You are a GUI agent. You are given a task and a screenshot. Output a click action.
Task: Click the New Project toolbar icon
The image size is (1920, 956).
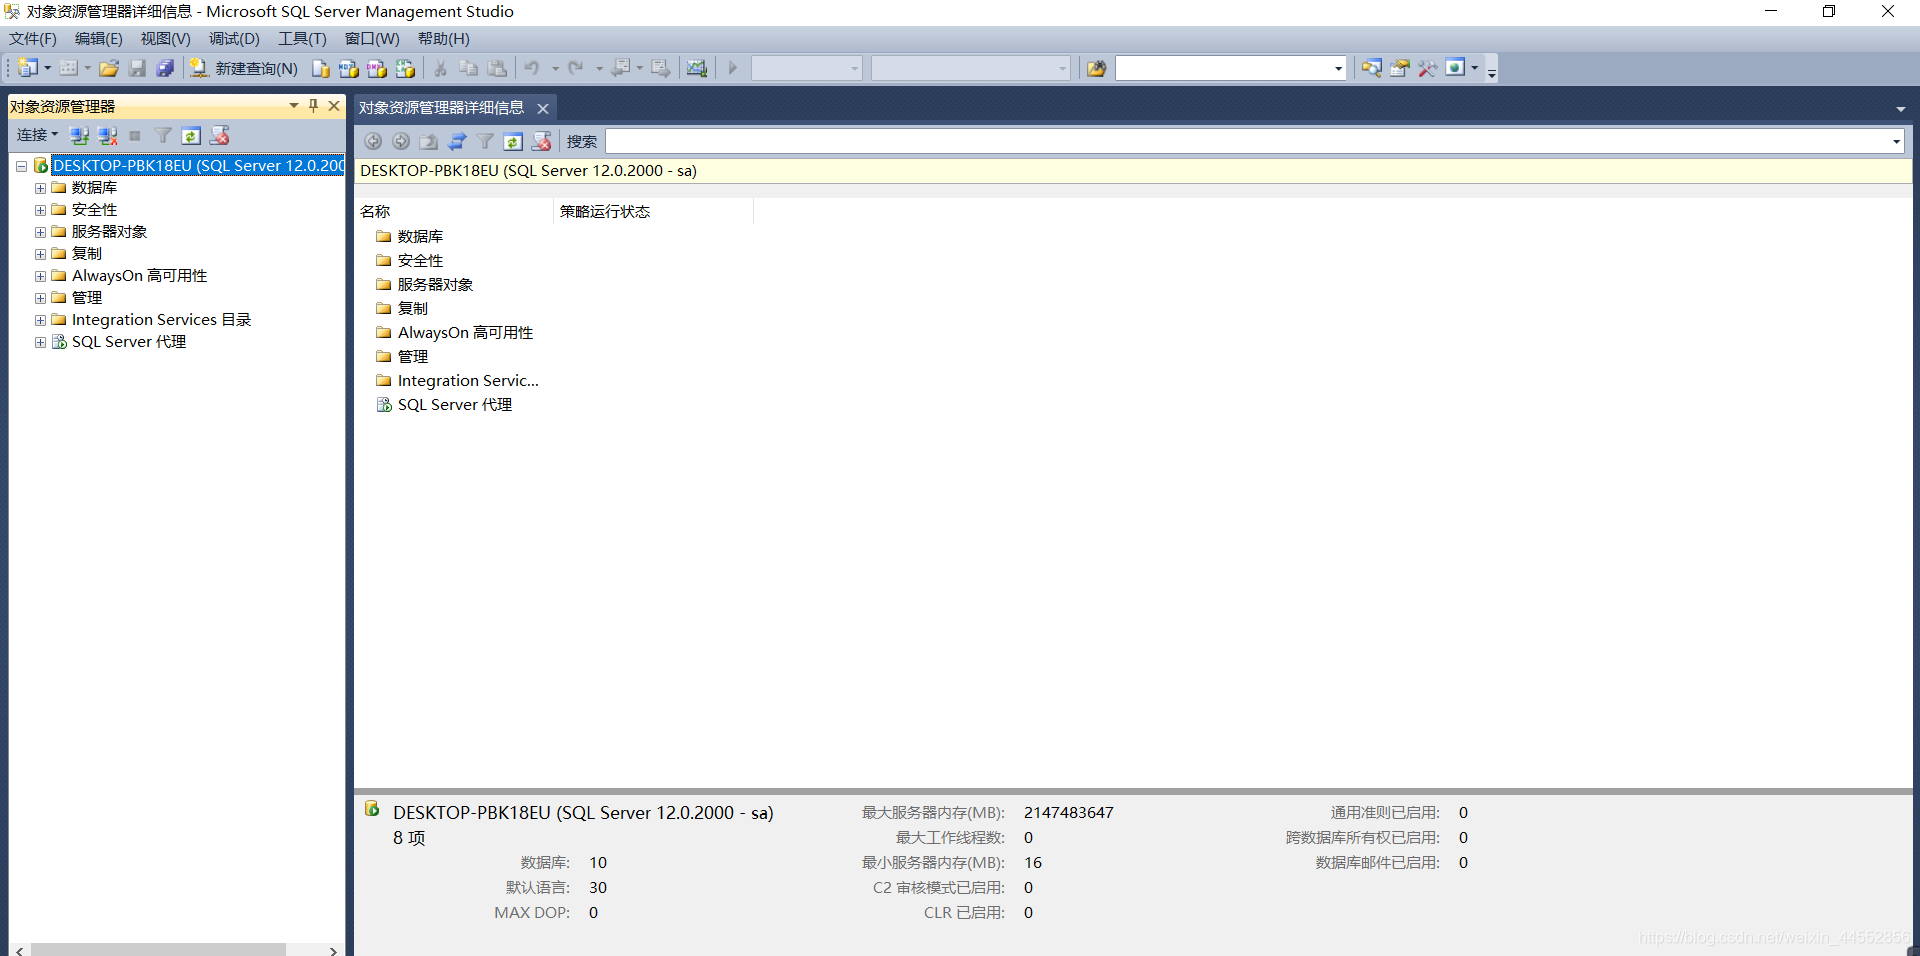pos(28,68)
